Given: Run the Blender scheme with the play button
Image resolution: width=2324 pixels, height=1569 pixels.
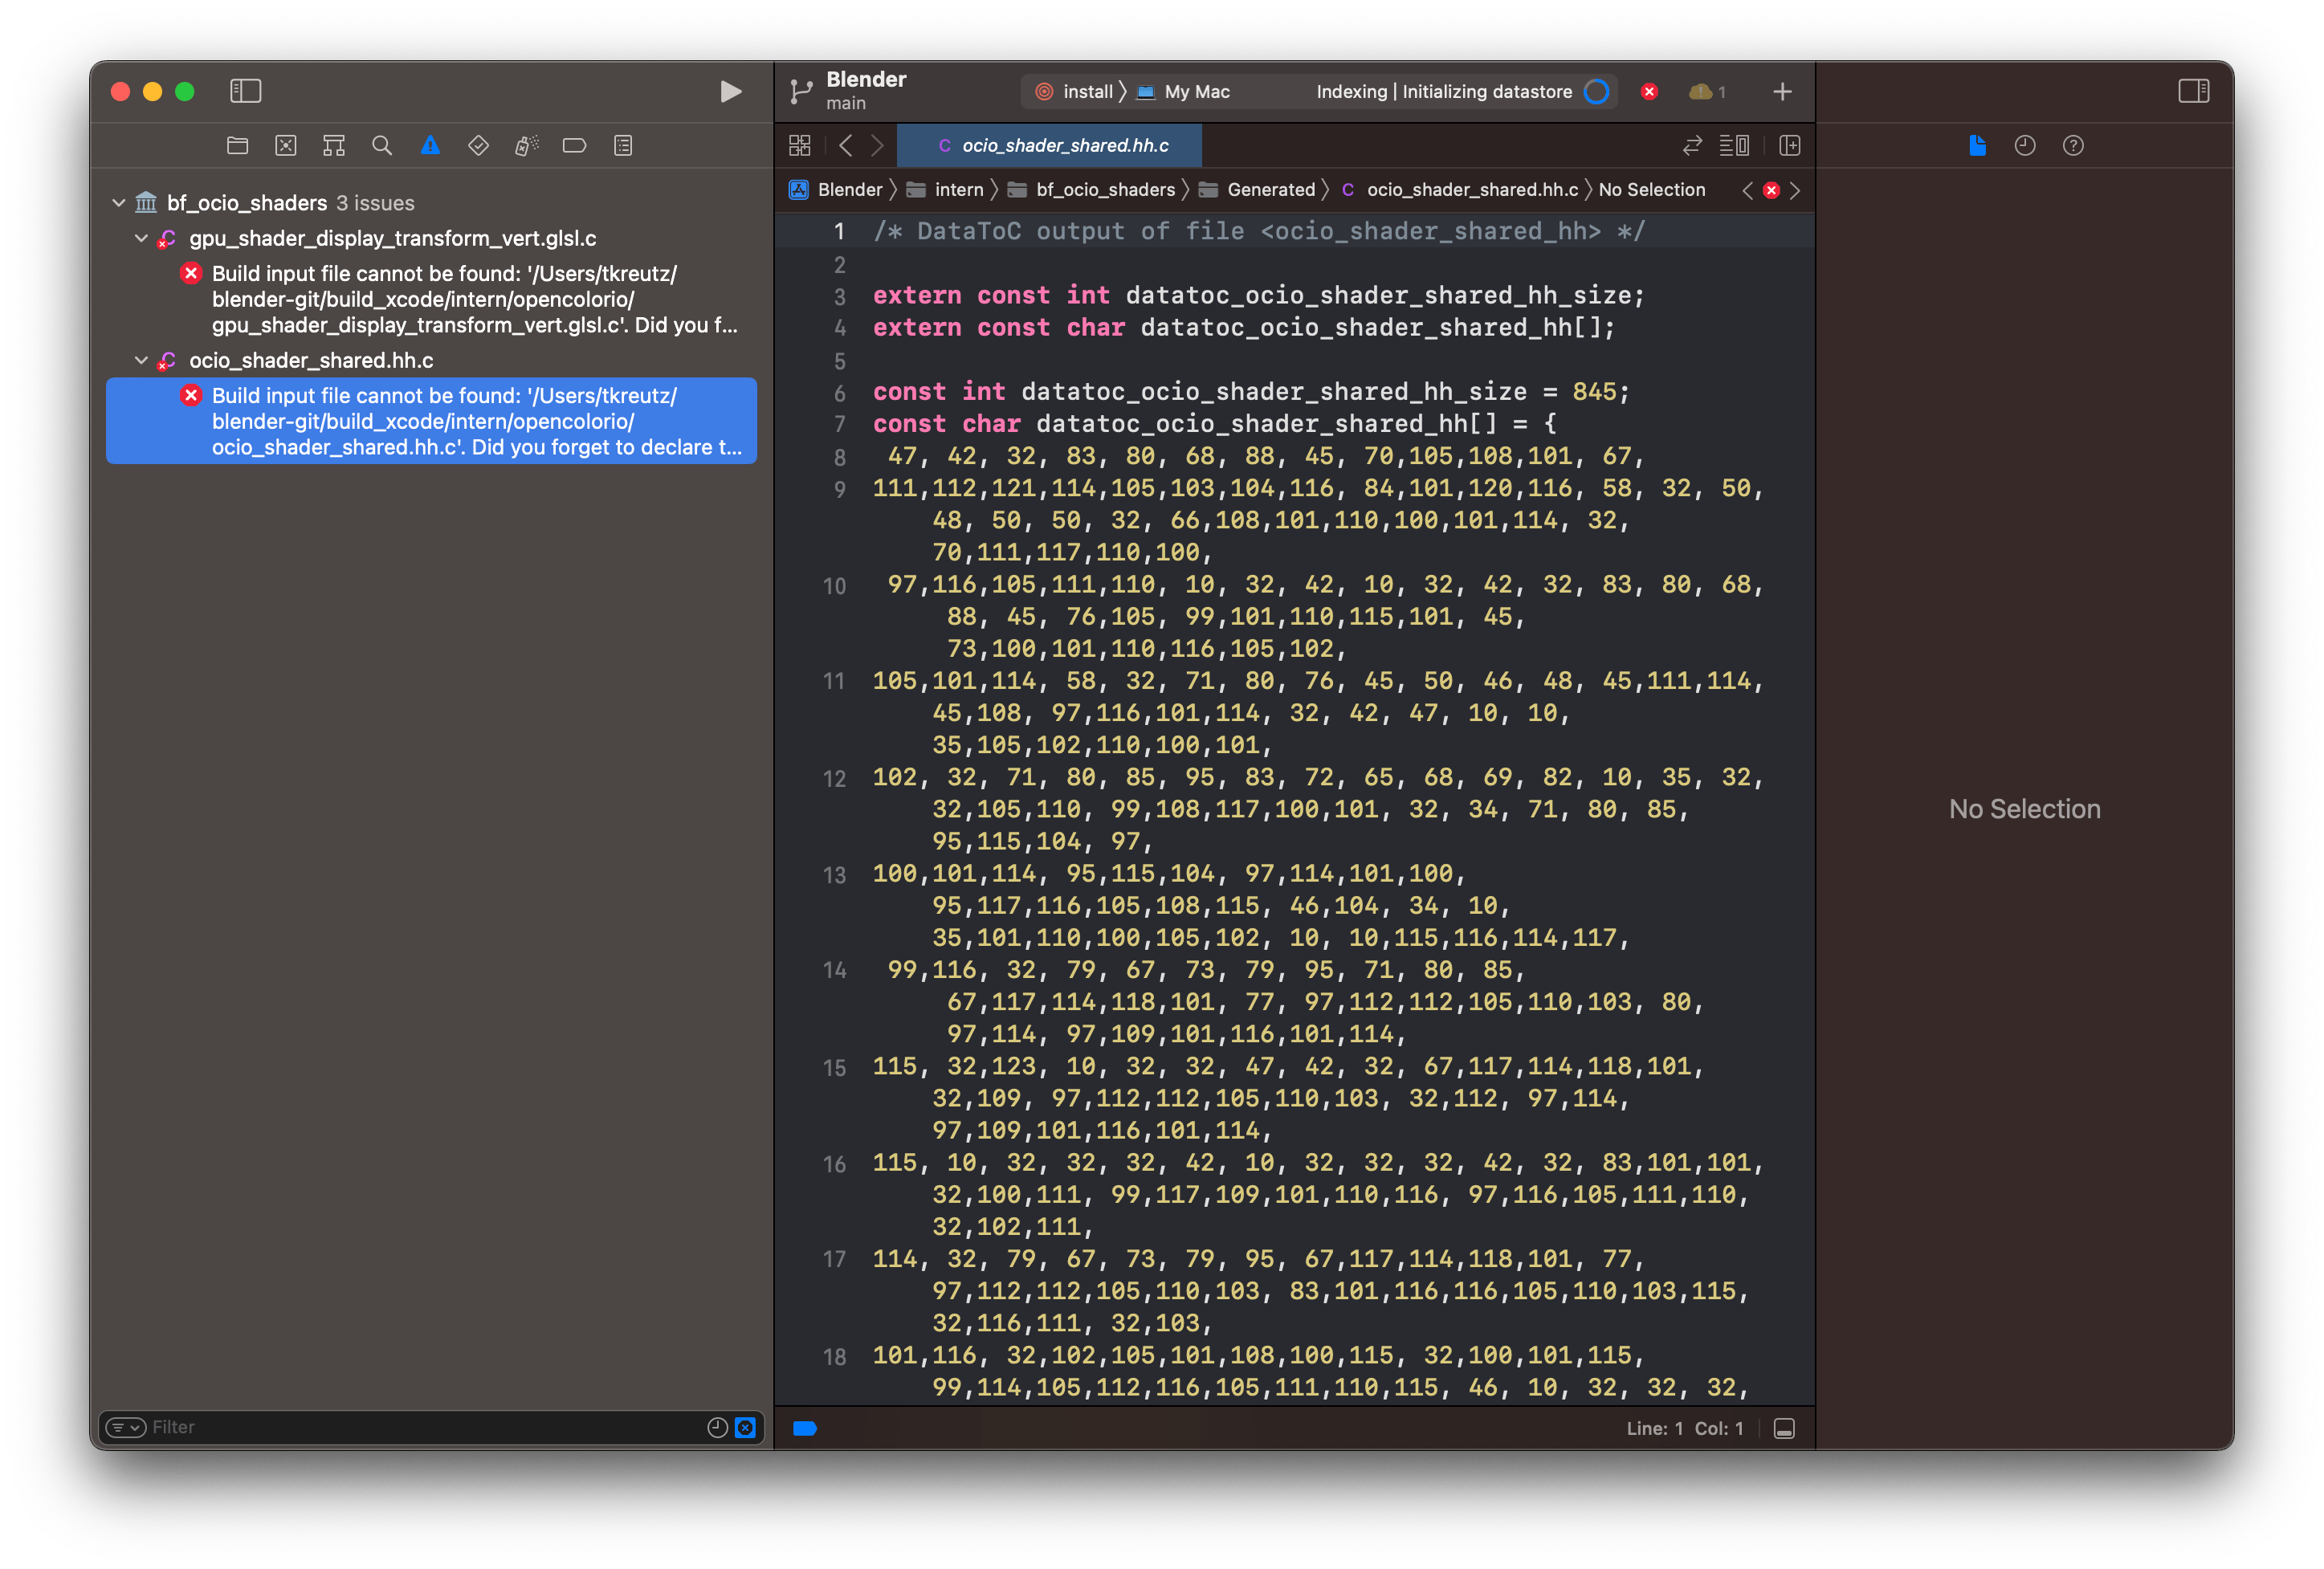Looking at the screenshot, I should coord(730,91).
